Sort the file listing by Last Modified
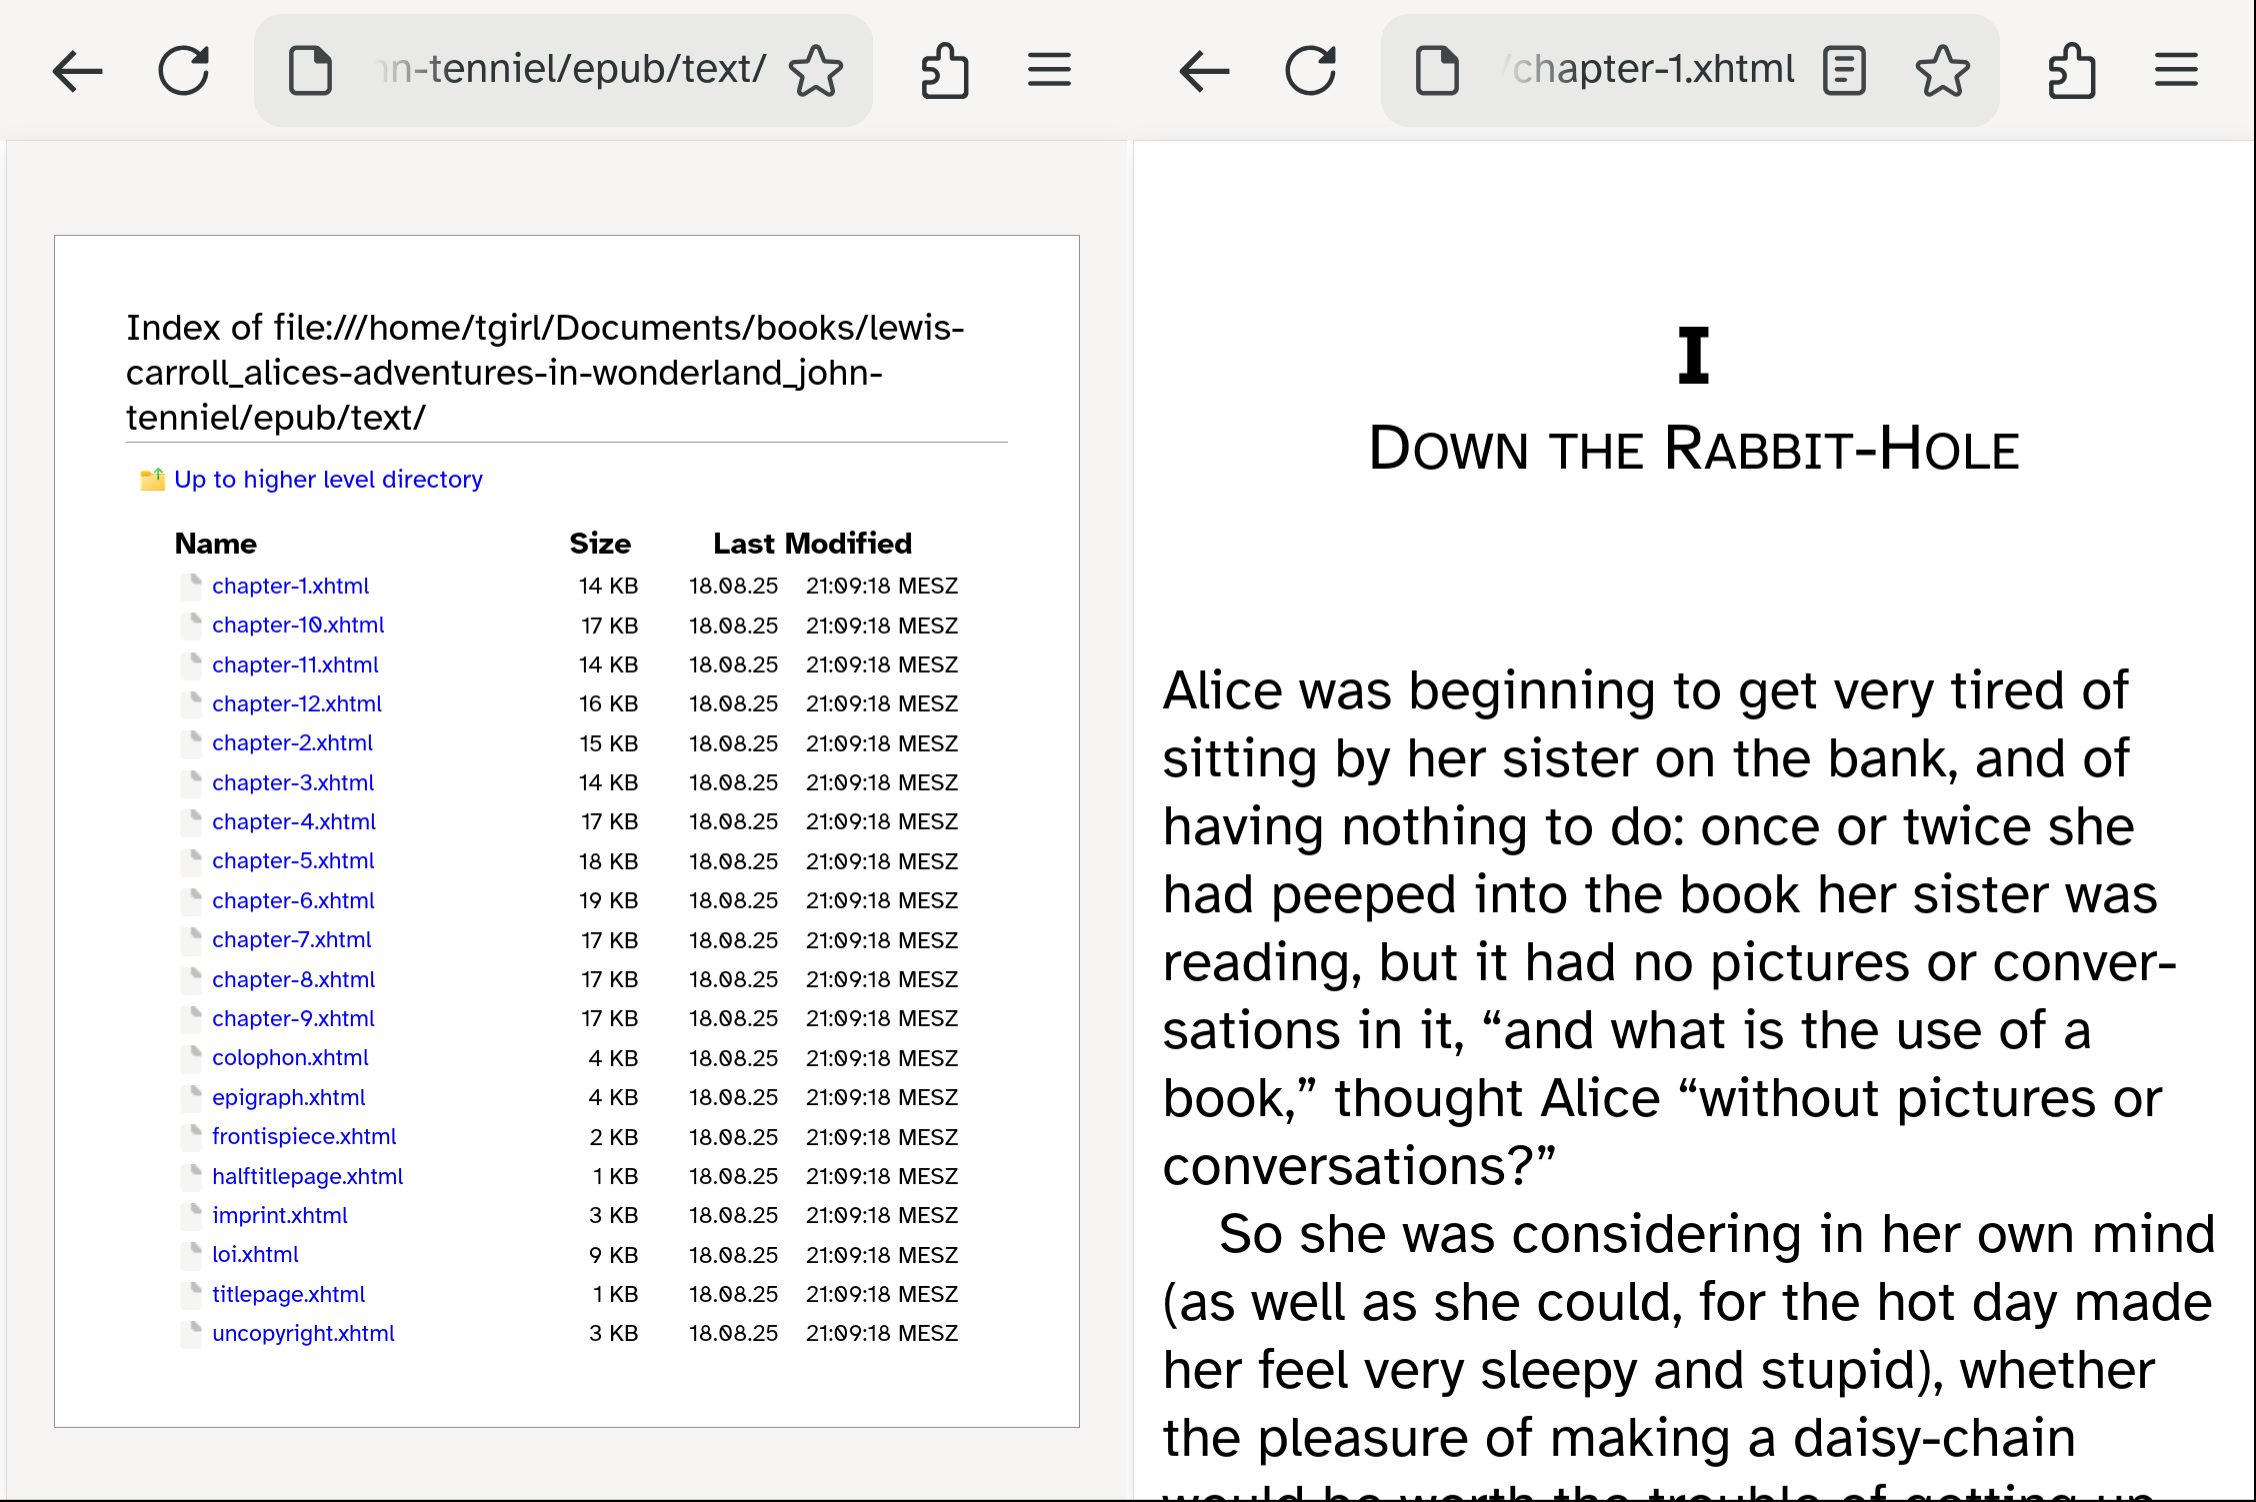The width and height of the screenshot is (2256, 1502). [812, 543]
